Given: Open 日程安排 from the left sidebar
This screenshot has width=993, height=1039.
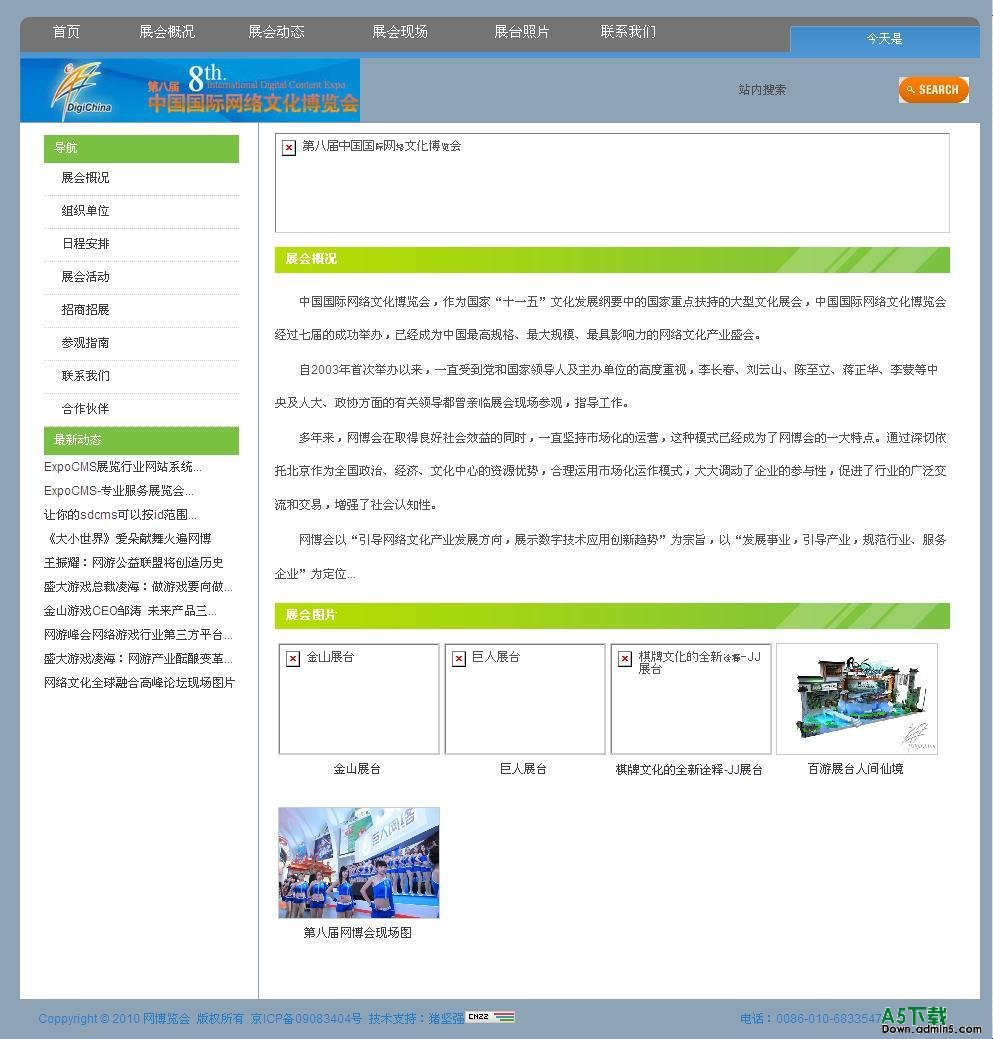Looking at the screenshot, I should [x=85, y=244].
